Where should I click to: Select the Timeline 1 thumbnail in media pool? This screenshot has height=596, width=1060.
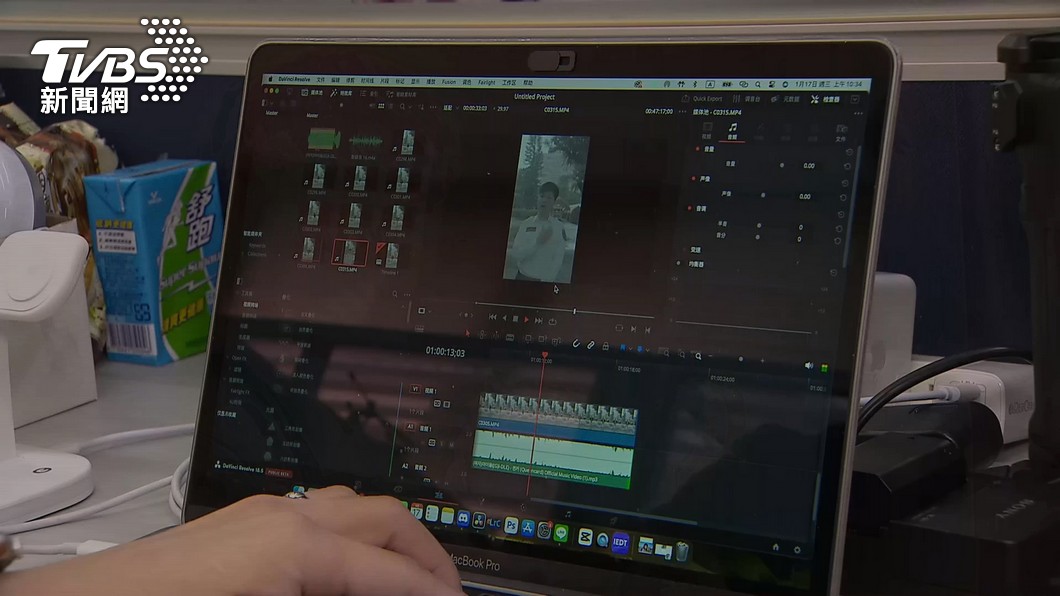point(389,257)
